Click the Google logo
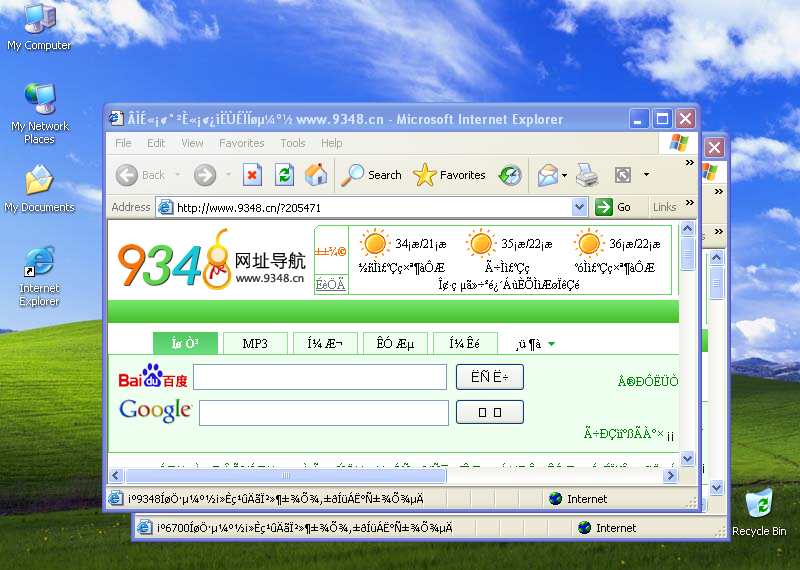 156,410
